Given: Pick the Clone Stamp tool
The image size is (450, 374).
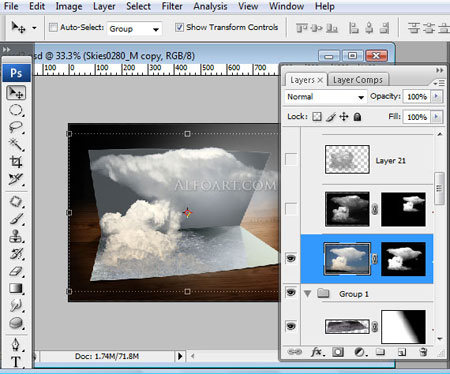Looking at the screenshot, I should [x=16, y=236].
